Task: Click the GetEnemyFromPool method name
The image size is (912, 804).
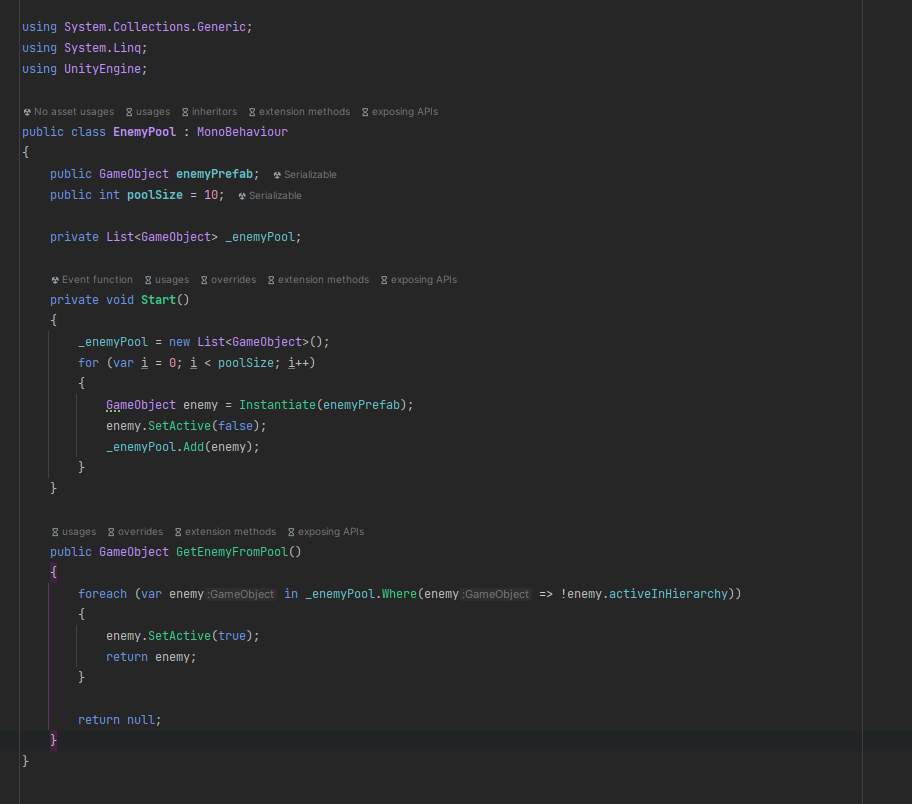Action: click(x=232, y=552)
